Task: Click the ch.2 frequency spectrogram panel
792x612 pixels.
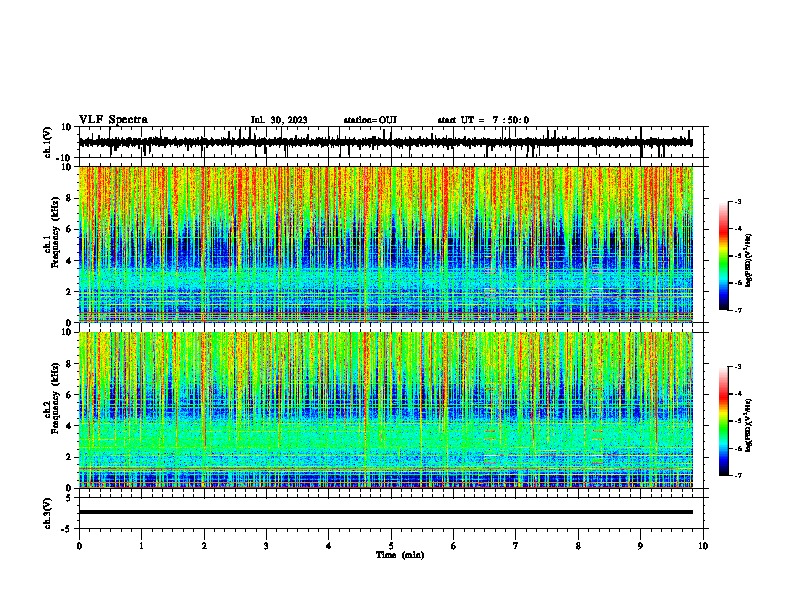Action: click(385, 410)
